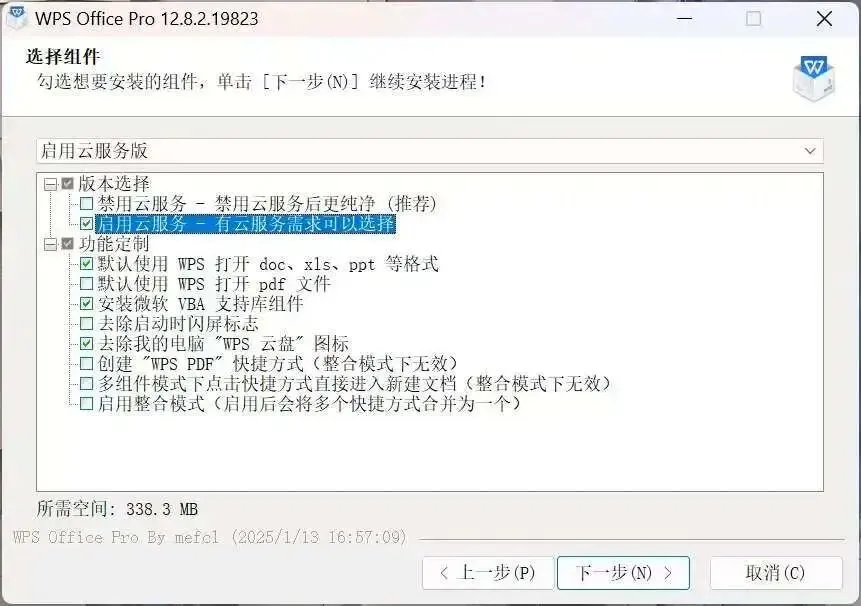Toggle the 功能定制 group checkbox

[68, 243]
